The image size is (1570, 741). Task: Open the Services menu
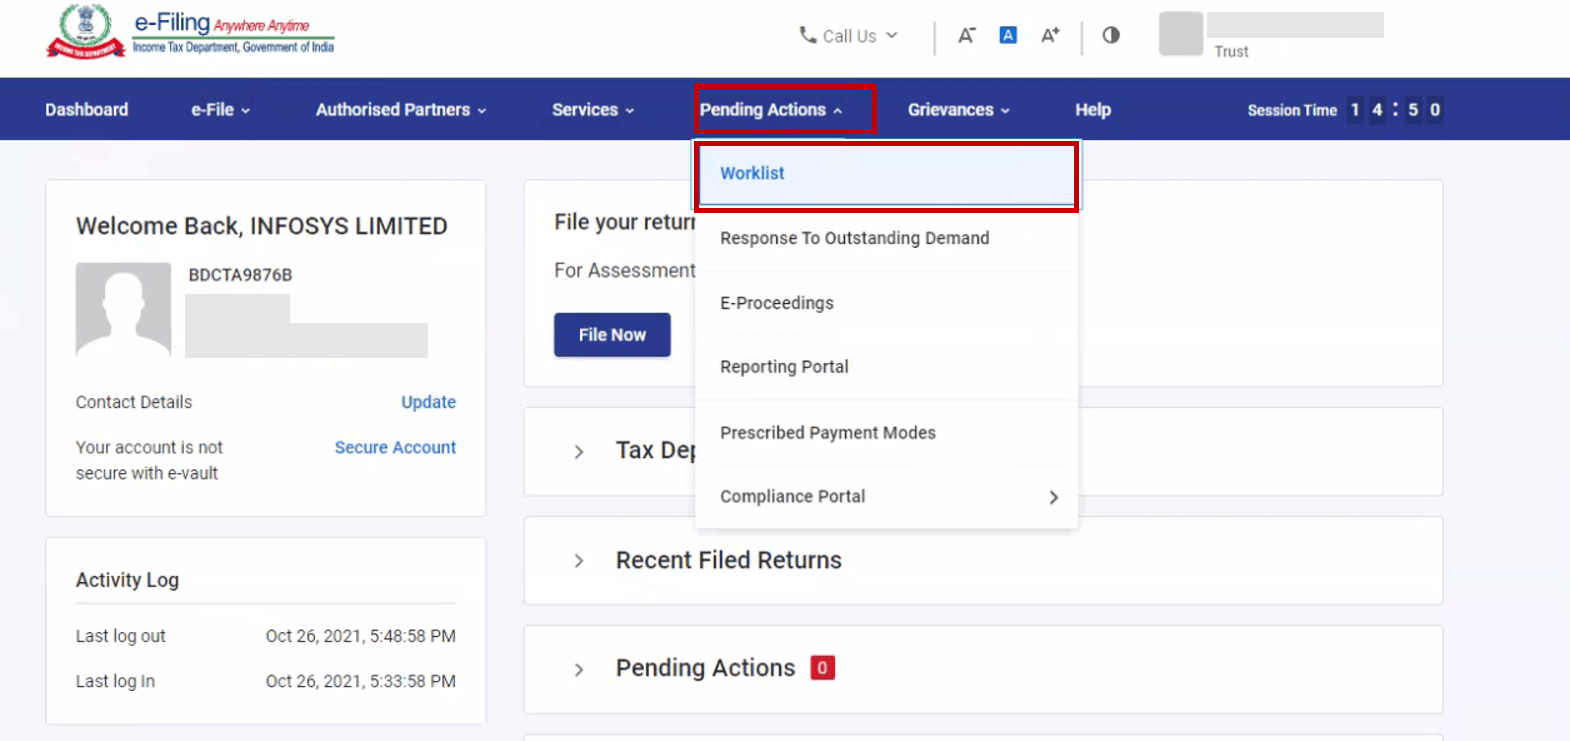592,110
